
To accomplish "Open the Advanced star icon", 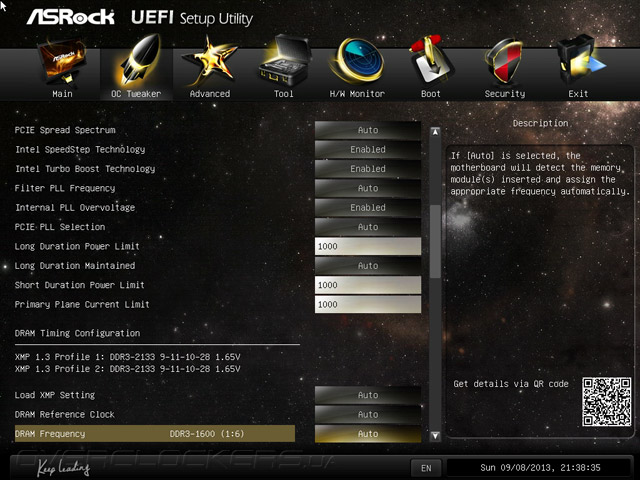I will [210, 61].
